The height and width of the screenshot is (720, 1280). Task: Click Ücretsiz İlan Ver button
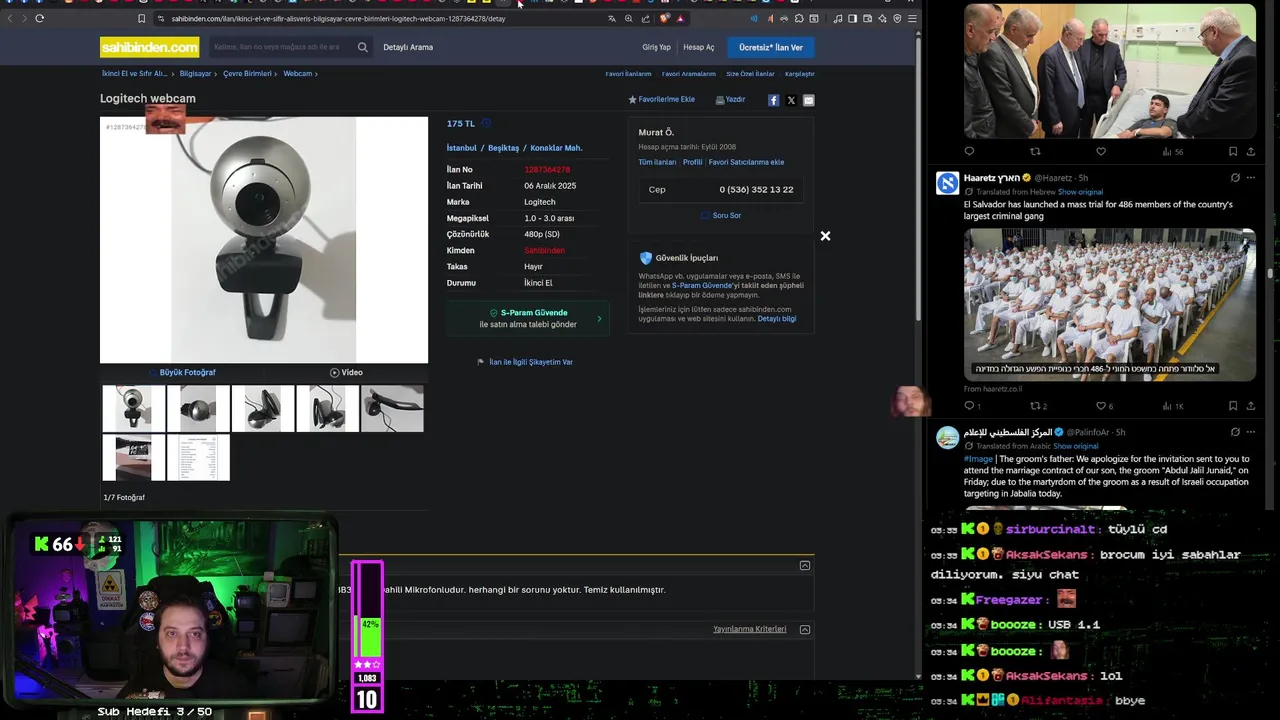[770, 47]
